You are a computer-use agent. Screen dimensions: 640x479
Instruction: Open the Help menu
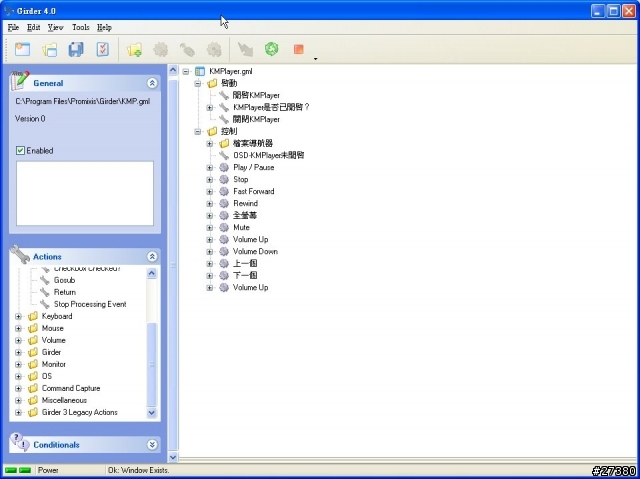point(104,27)
